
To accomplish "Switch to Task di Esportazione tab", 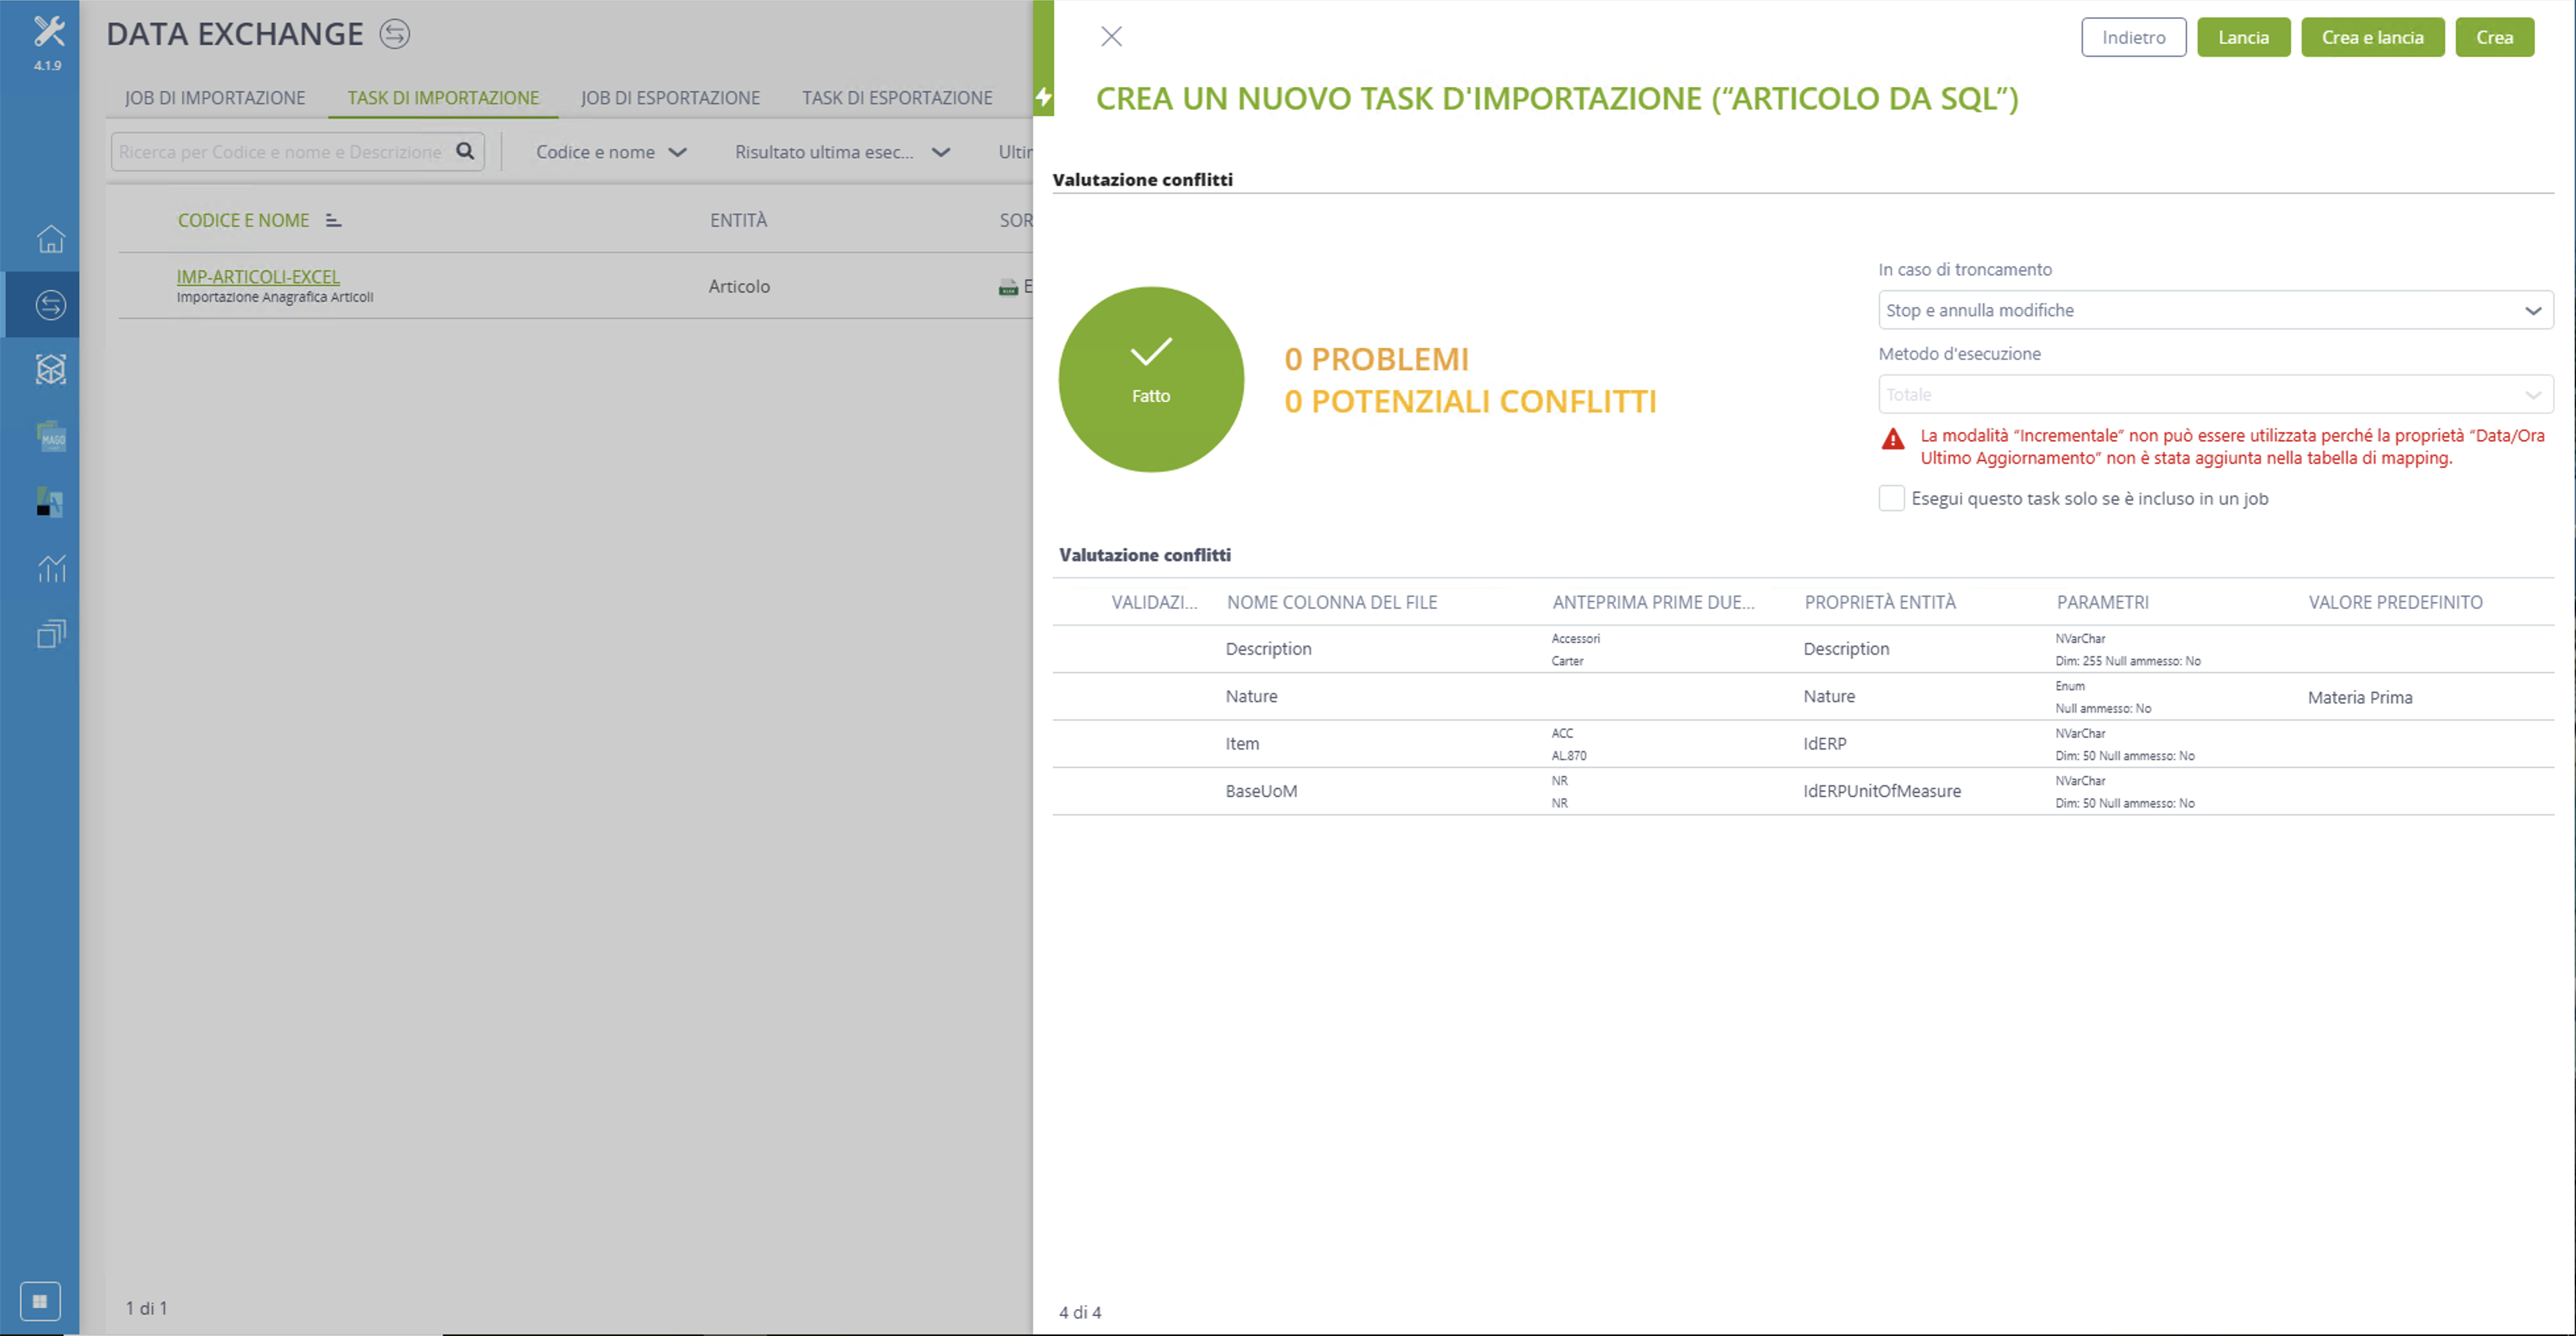I will click(x=897, y=98).
